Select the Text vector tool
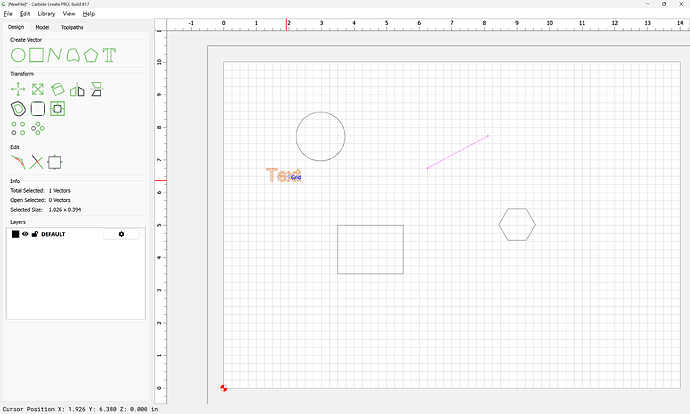This screenshot has height=414, width=690. click(x=110, y=54)
